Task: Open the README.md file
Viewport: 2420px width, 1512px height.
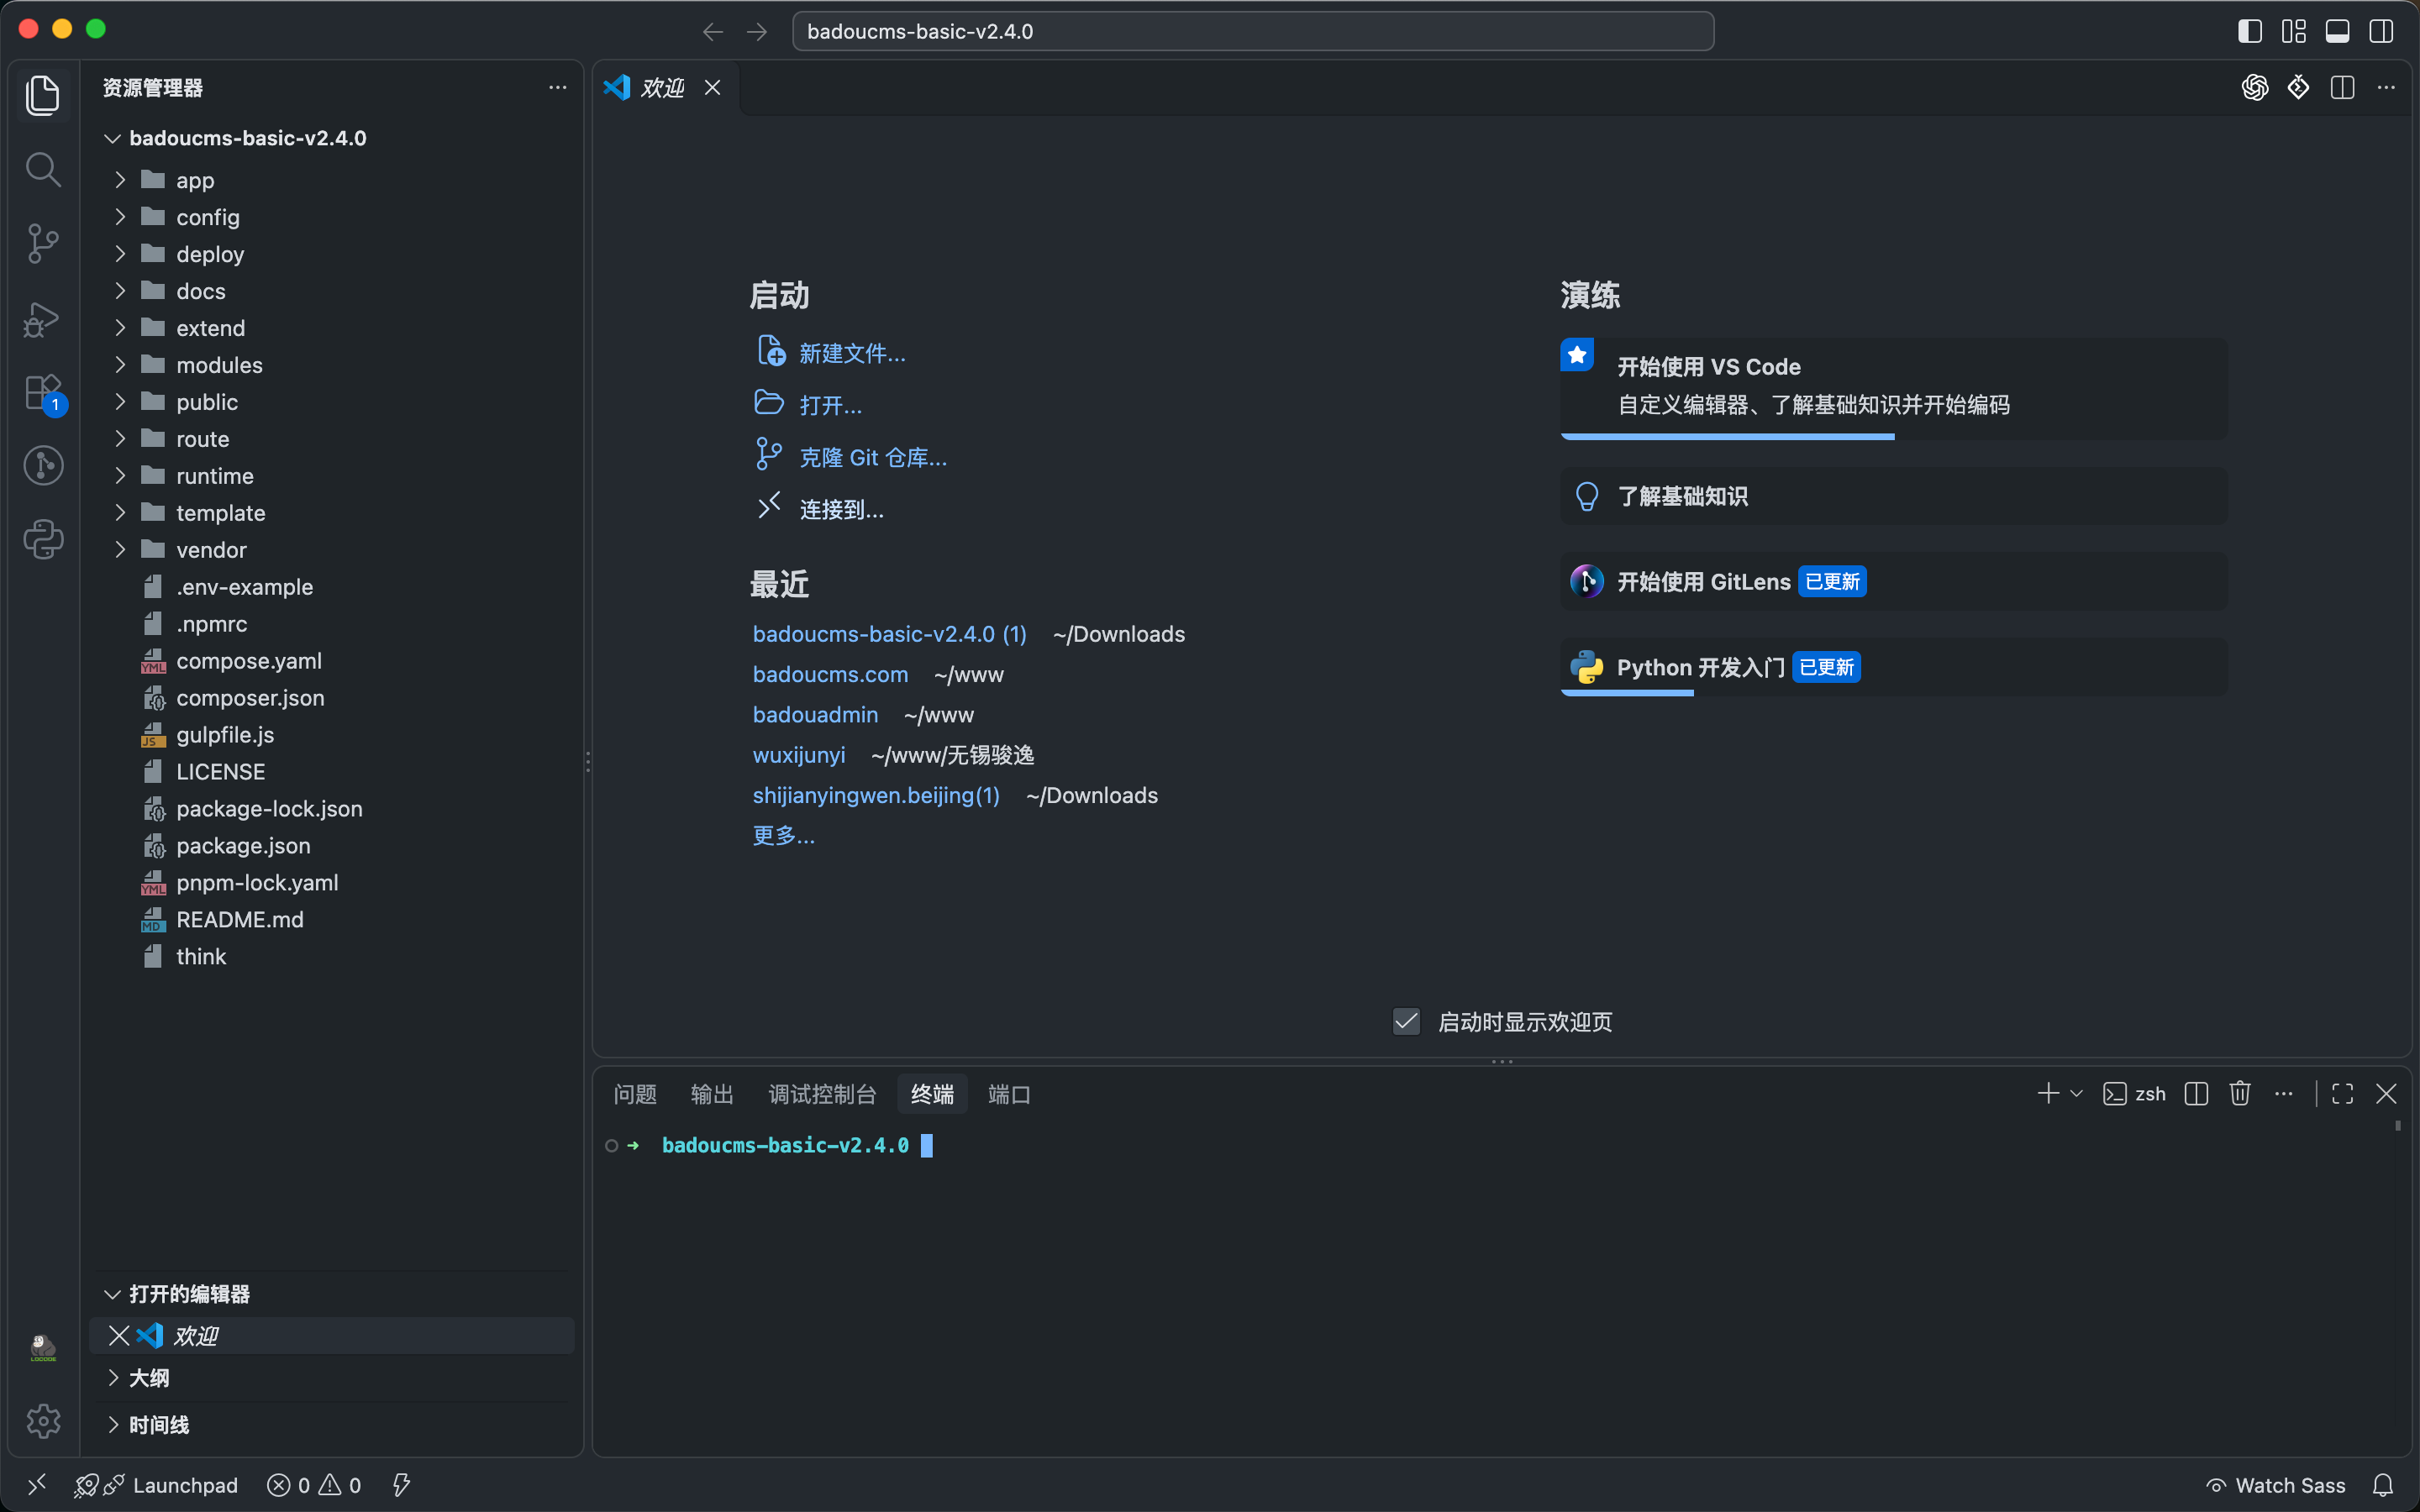Action: pyautogui.click(x=240, y=920)
